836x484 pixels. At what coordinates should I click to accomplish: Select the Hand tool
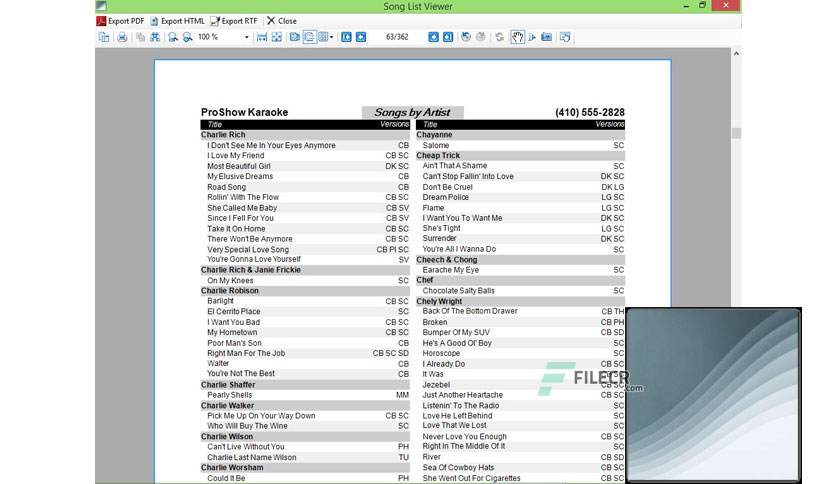pos(517,37)
